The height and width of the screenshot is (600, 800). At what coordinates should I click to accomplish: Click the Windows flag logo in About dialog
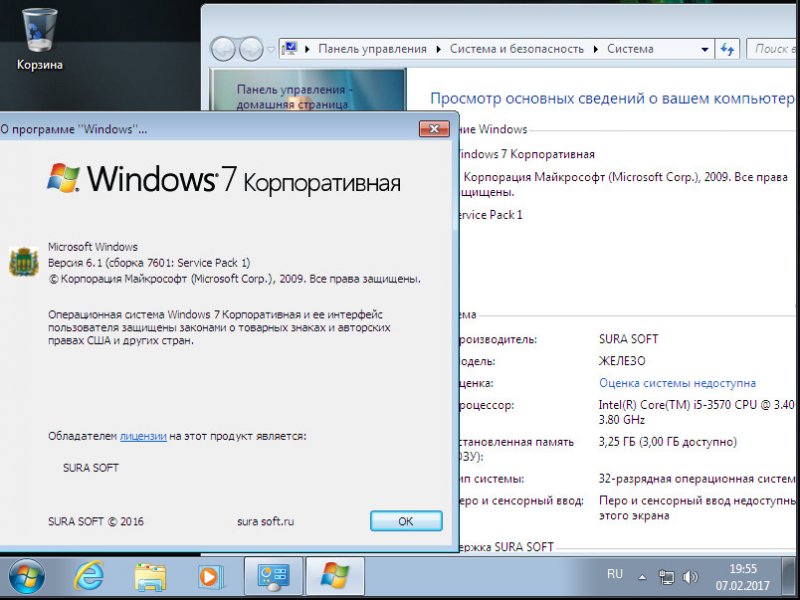(63, 178)
